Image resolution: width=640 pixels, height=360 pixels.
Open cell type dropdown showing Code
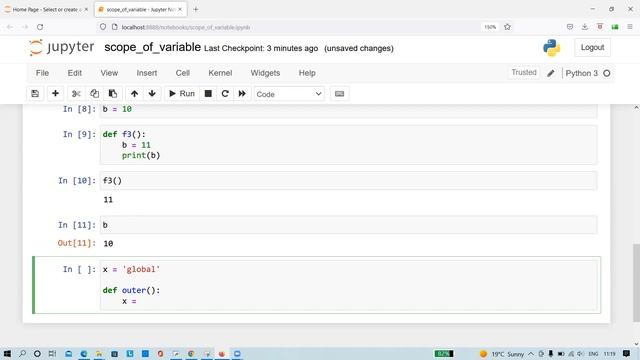coord(289,94)
